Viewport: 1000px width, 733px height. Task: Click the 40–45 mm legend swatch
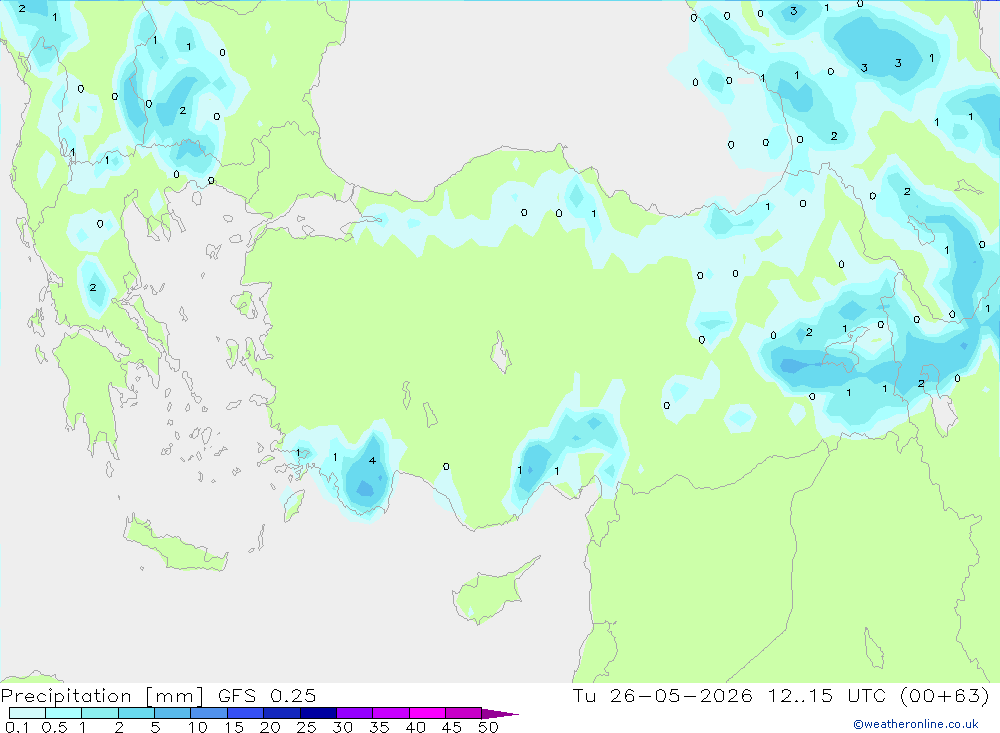[x=427, y=713]
